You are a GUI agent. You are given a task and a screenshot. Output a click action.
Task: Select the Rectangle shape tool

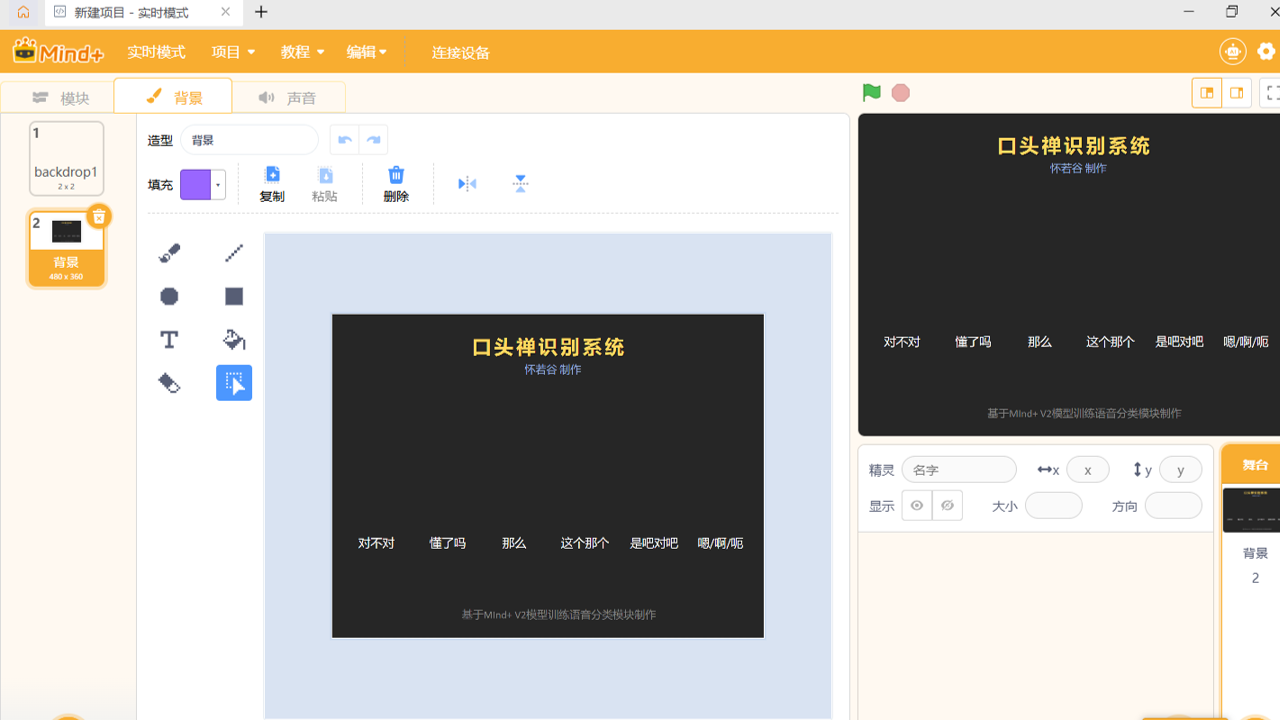pos(232,295)
